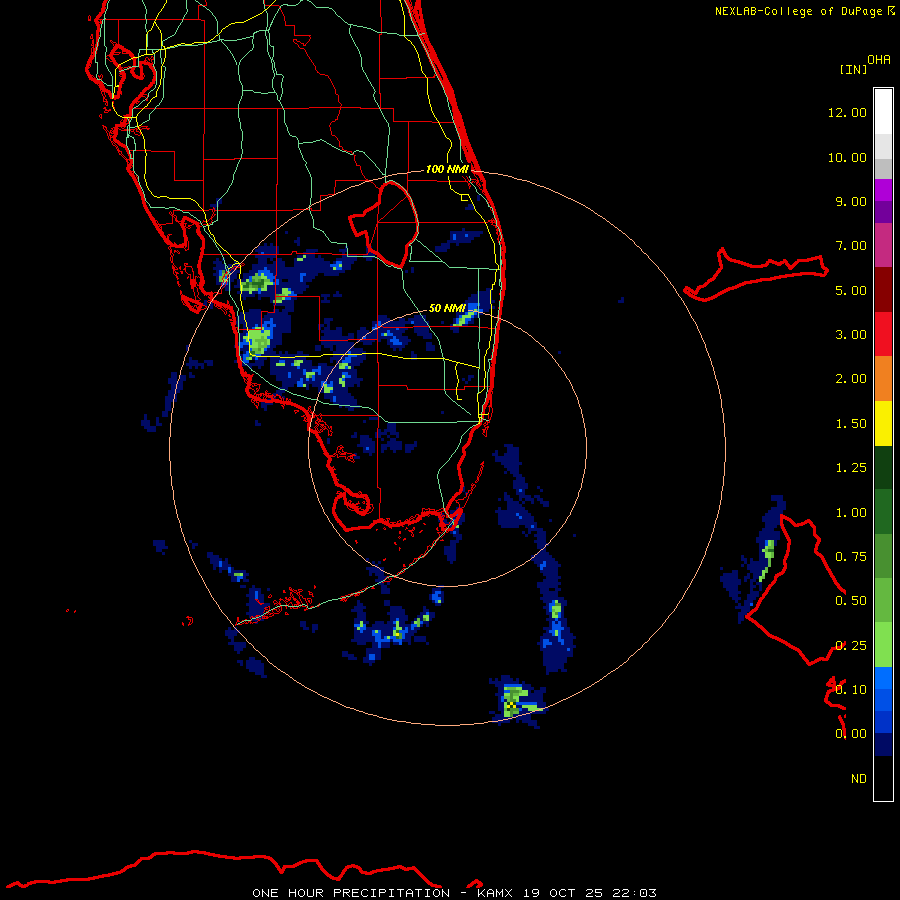
Task: Click the KAMX station identifier in caption
Action: (496, 893)
